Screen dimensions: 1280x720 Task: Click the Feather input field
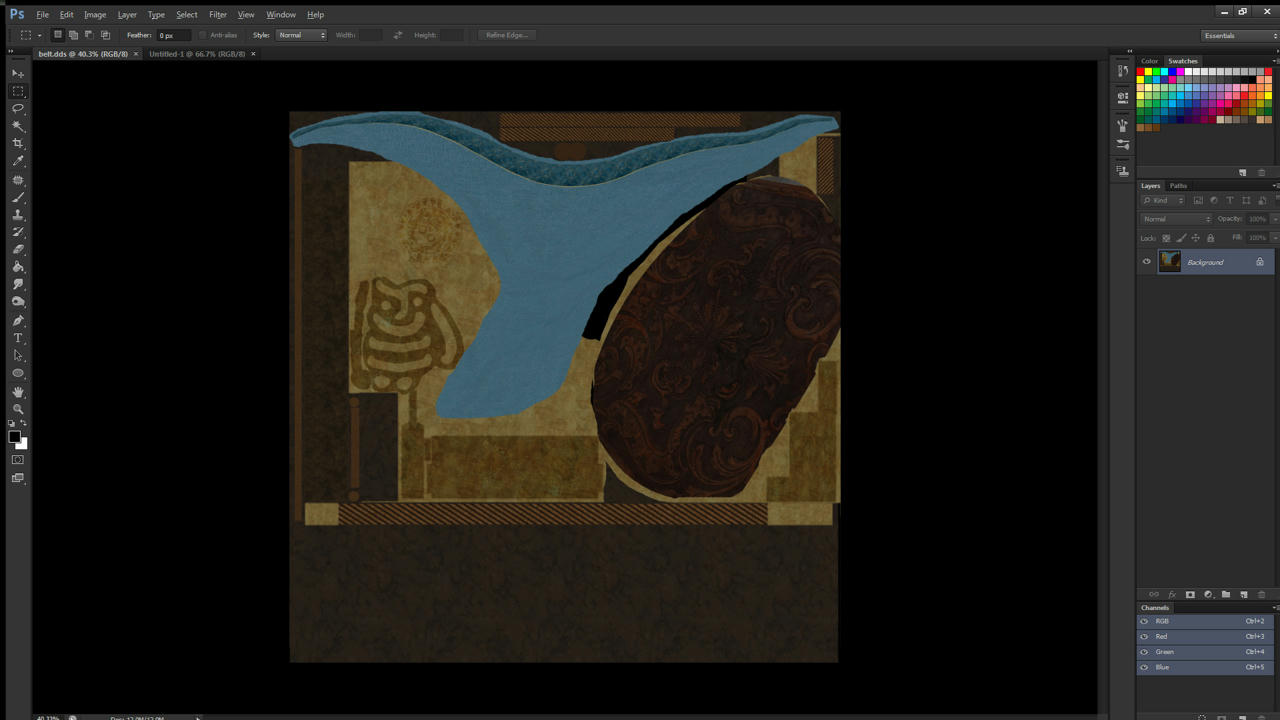171,35
